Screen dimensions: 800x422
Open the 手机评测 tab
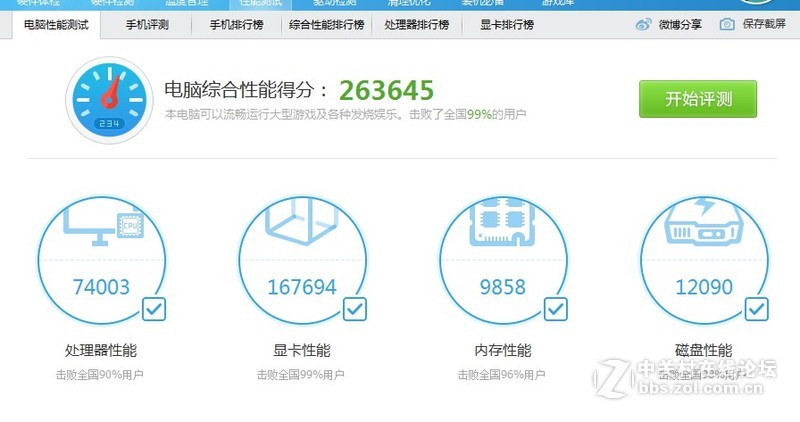pyautogui.click(x=147, y=24)
